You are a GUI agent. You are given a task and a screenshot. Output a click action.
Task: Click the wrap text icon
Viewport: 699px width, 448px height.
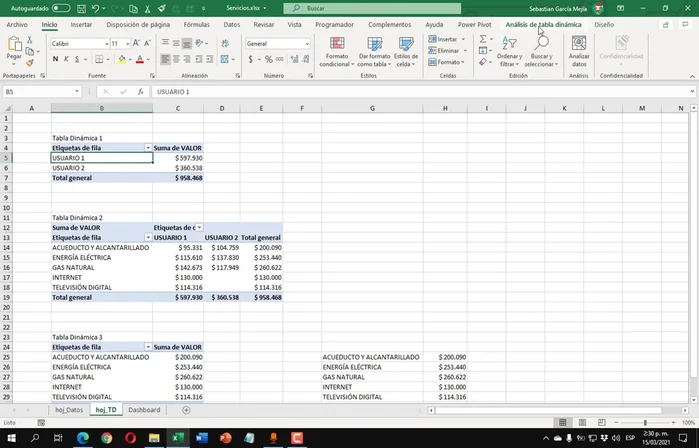tap(225, 43)
